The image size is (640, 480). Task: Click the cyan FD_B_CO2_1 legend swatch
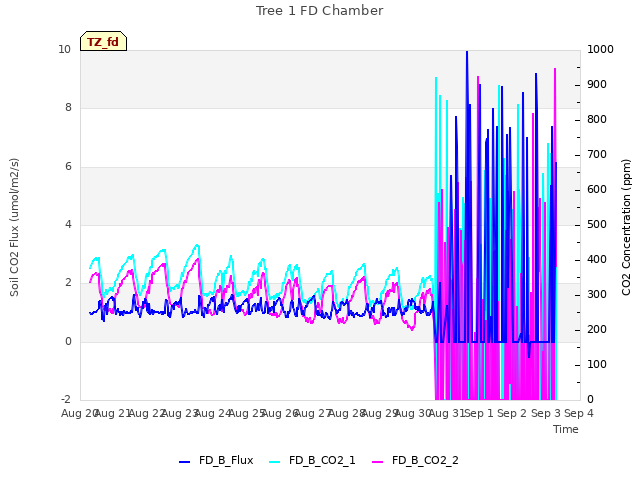pos(275,462)
